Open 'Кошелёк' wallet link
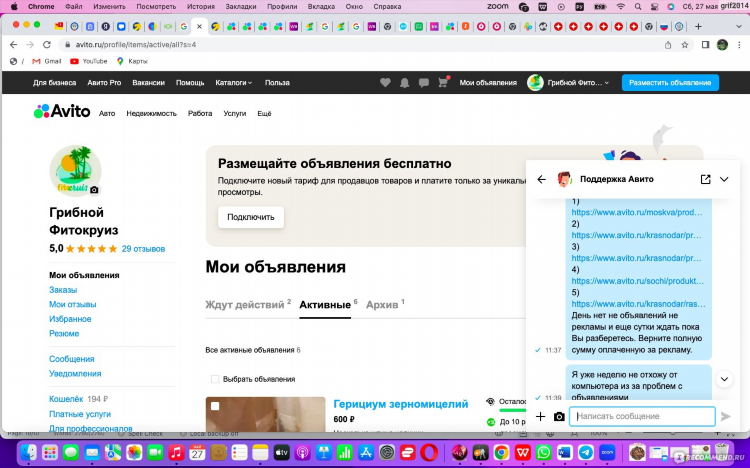This screenshot has height=468, width=750. pos(66,399)
